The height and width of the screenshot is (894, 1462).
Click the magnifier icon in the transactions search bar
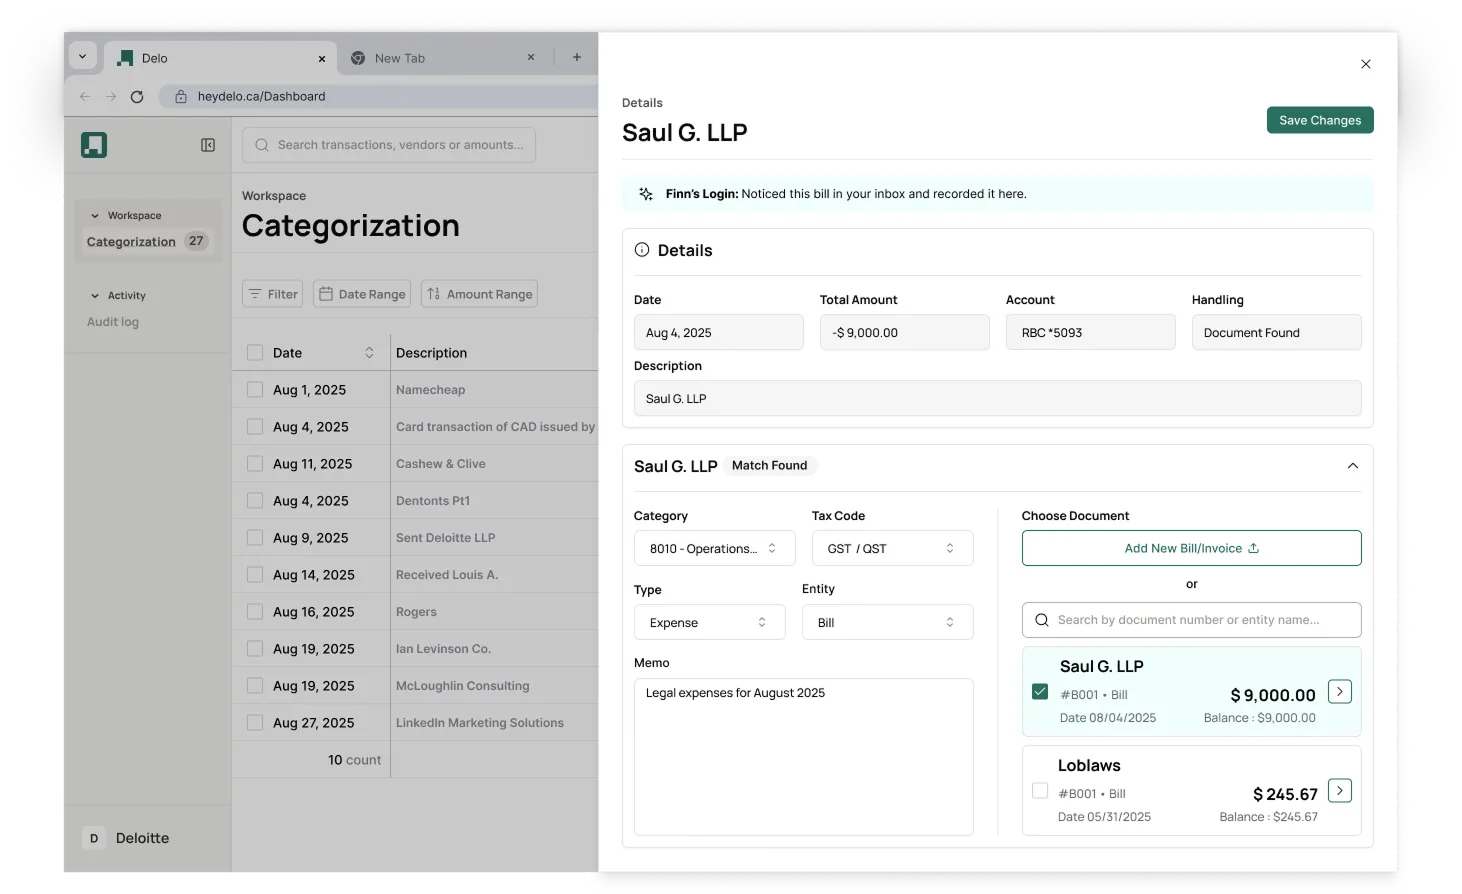261,145
